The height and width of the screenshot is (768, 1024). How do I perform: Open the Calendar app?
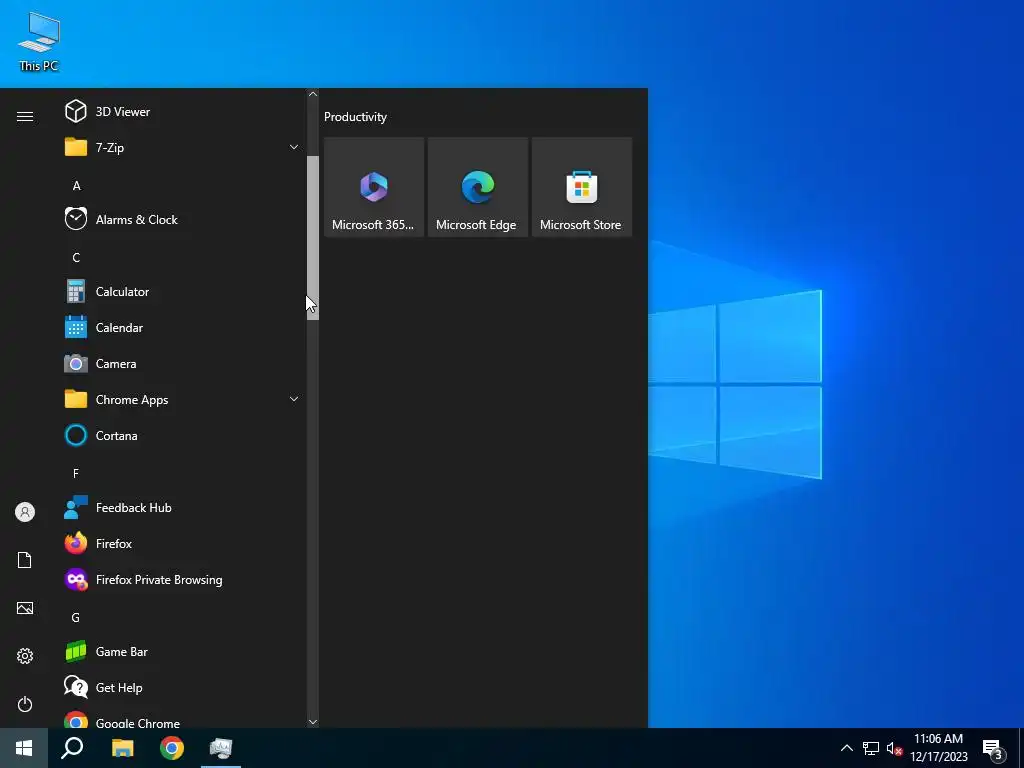(182, 328)
